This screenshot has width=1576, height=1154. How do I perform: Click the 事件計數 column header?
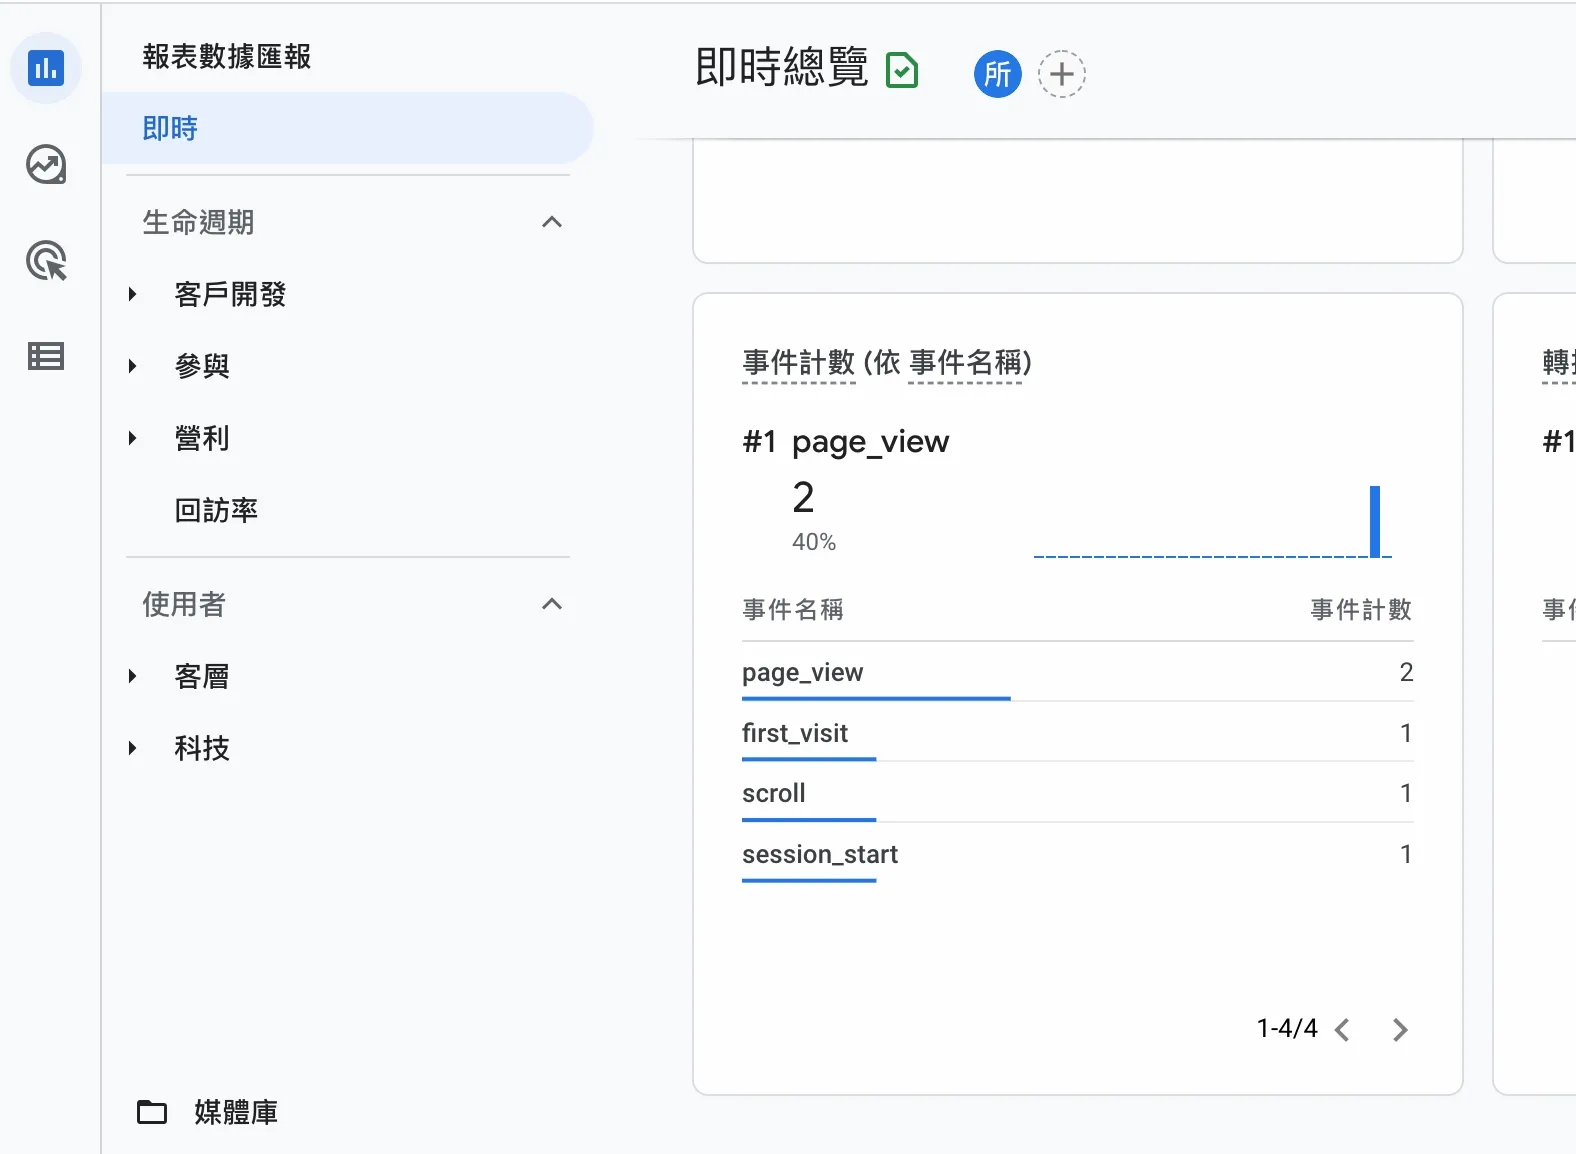click(x=1361, y=609)
